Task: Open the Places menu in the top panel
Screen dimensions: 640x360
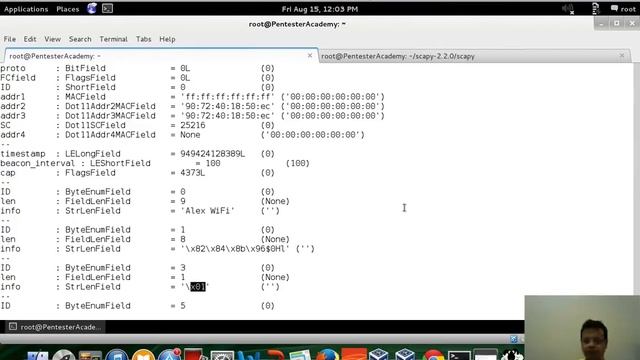Action: [x=67, y=9]
